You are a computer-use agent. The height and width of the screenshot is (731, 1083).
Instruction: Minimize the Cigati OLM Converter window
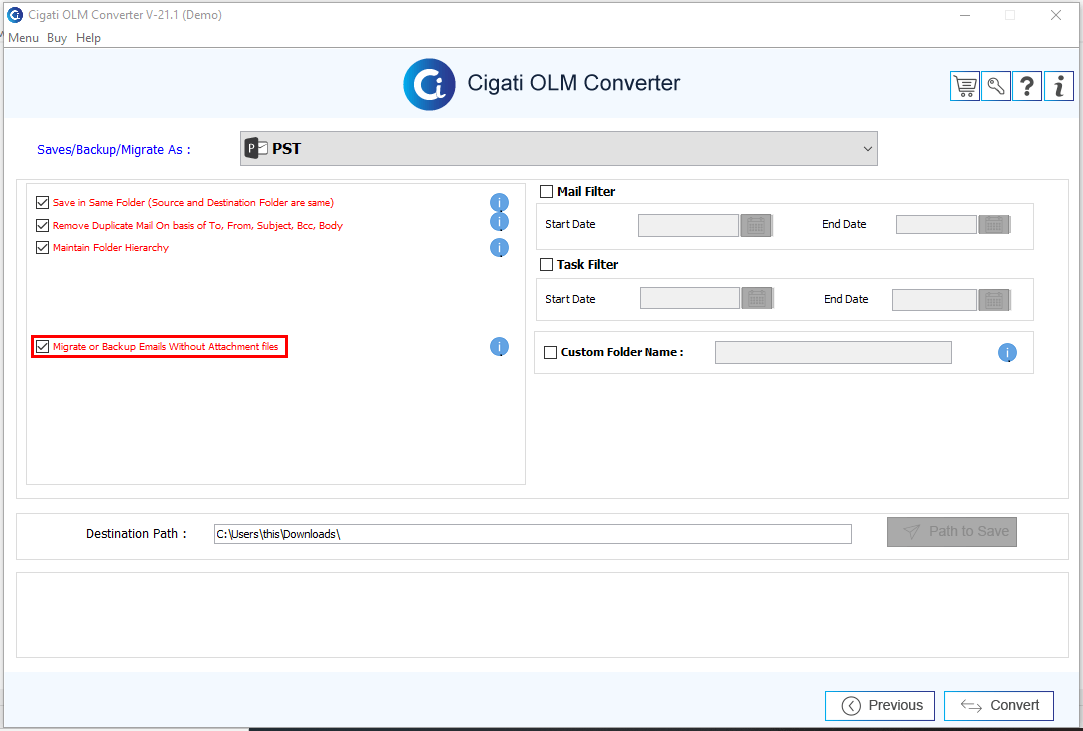(x=965, y=15)
